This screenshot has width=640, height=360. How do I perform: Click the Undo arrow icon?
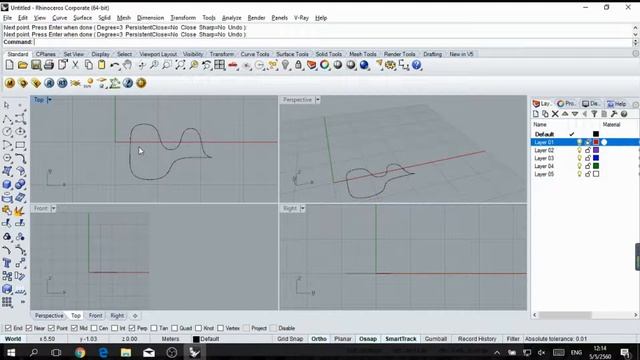pos(115,65)
